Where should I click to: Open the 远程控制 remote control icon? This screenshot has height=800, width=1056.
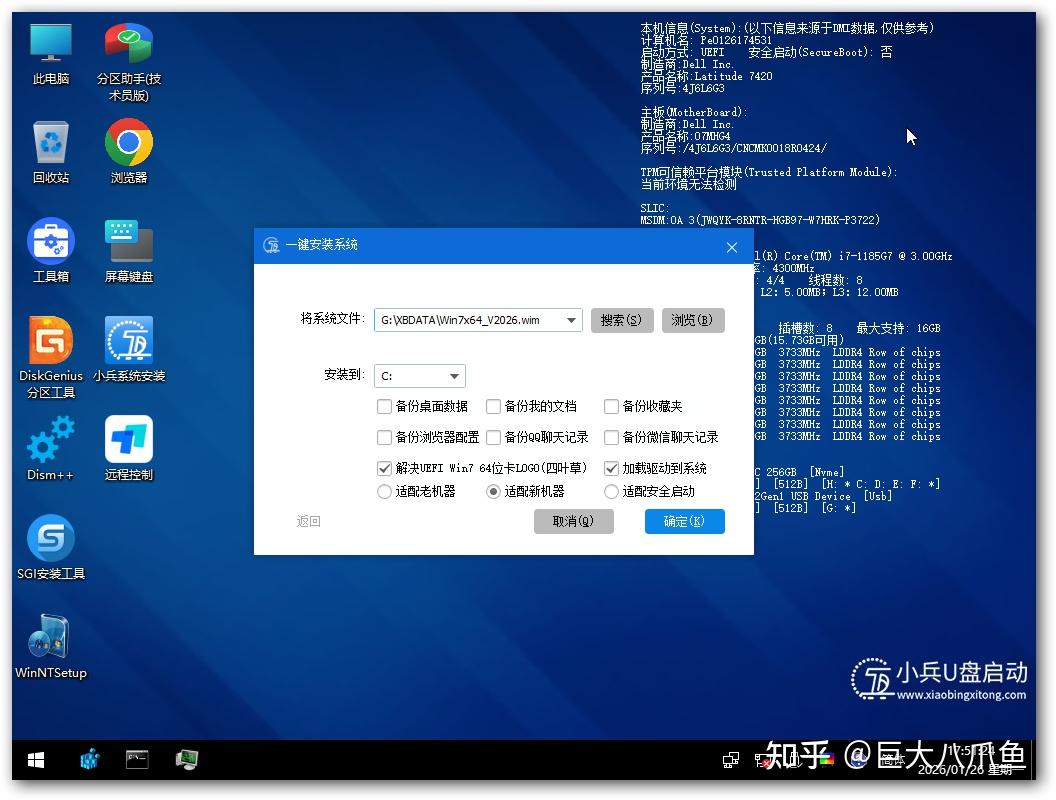pyautogui.click(x=129, y=448)
